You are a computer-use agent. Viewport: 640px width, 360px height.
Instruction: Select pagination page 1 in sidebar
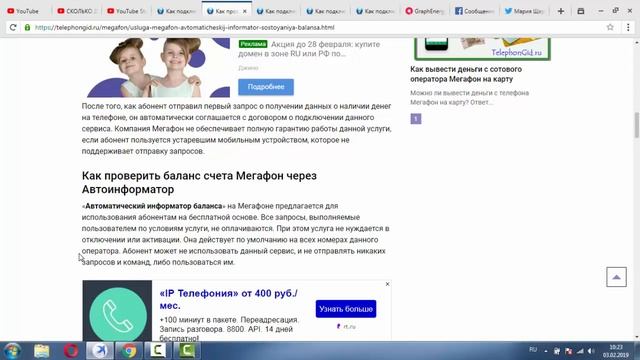pos(416,119)
